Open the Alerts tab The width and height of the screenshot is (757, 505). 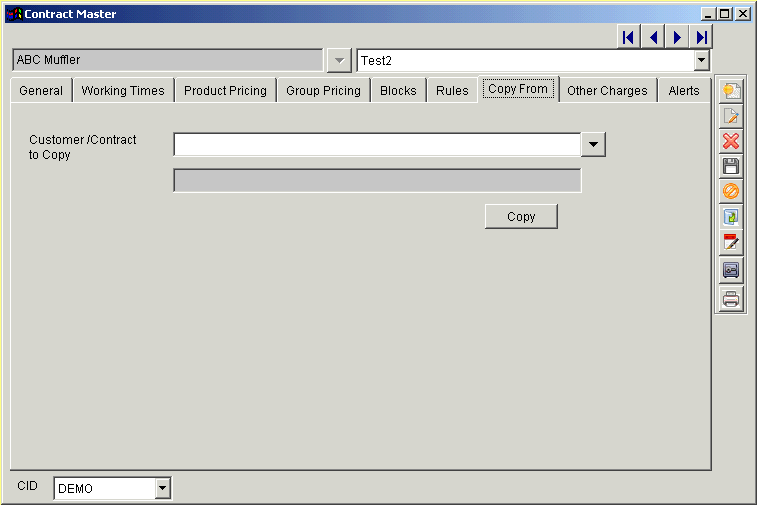tap(684, 90)
